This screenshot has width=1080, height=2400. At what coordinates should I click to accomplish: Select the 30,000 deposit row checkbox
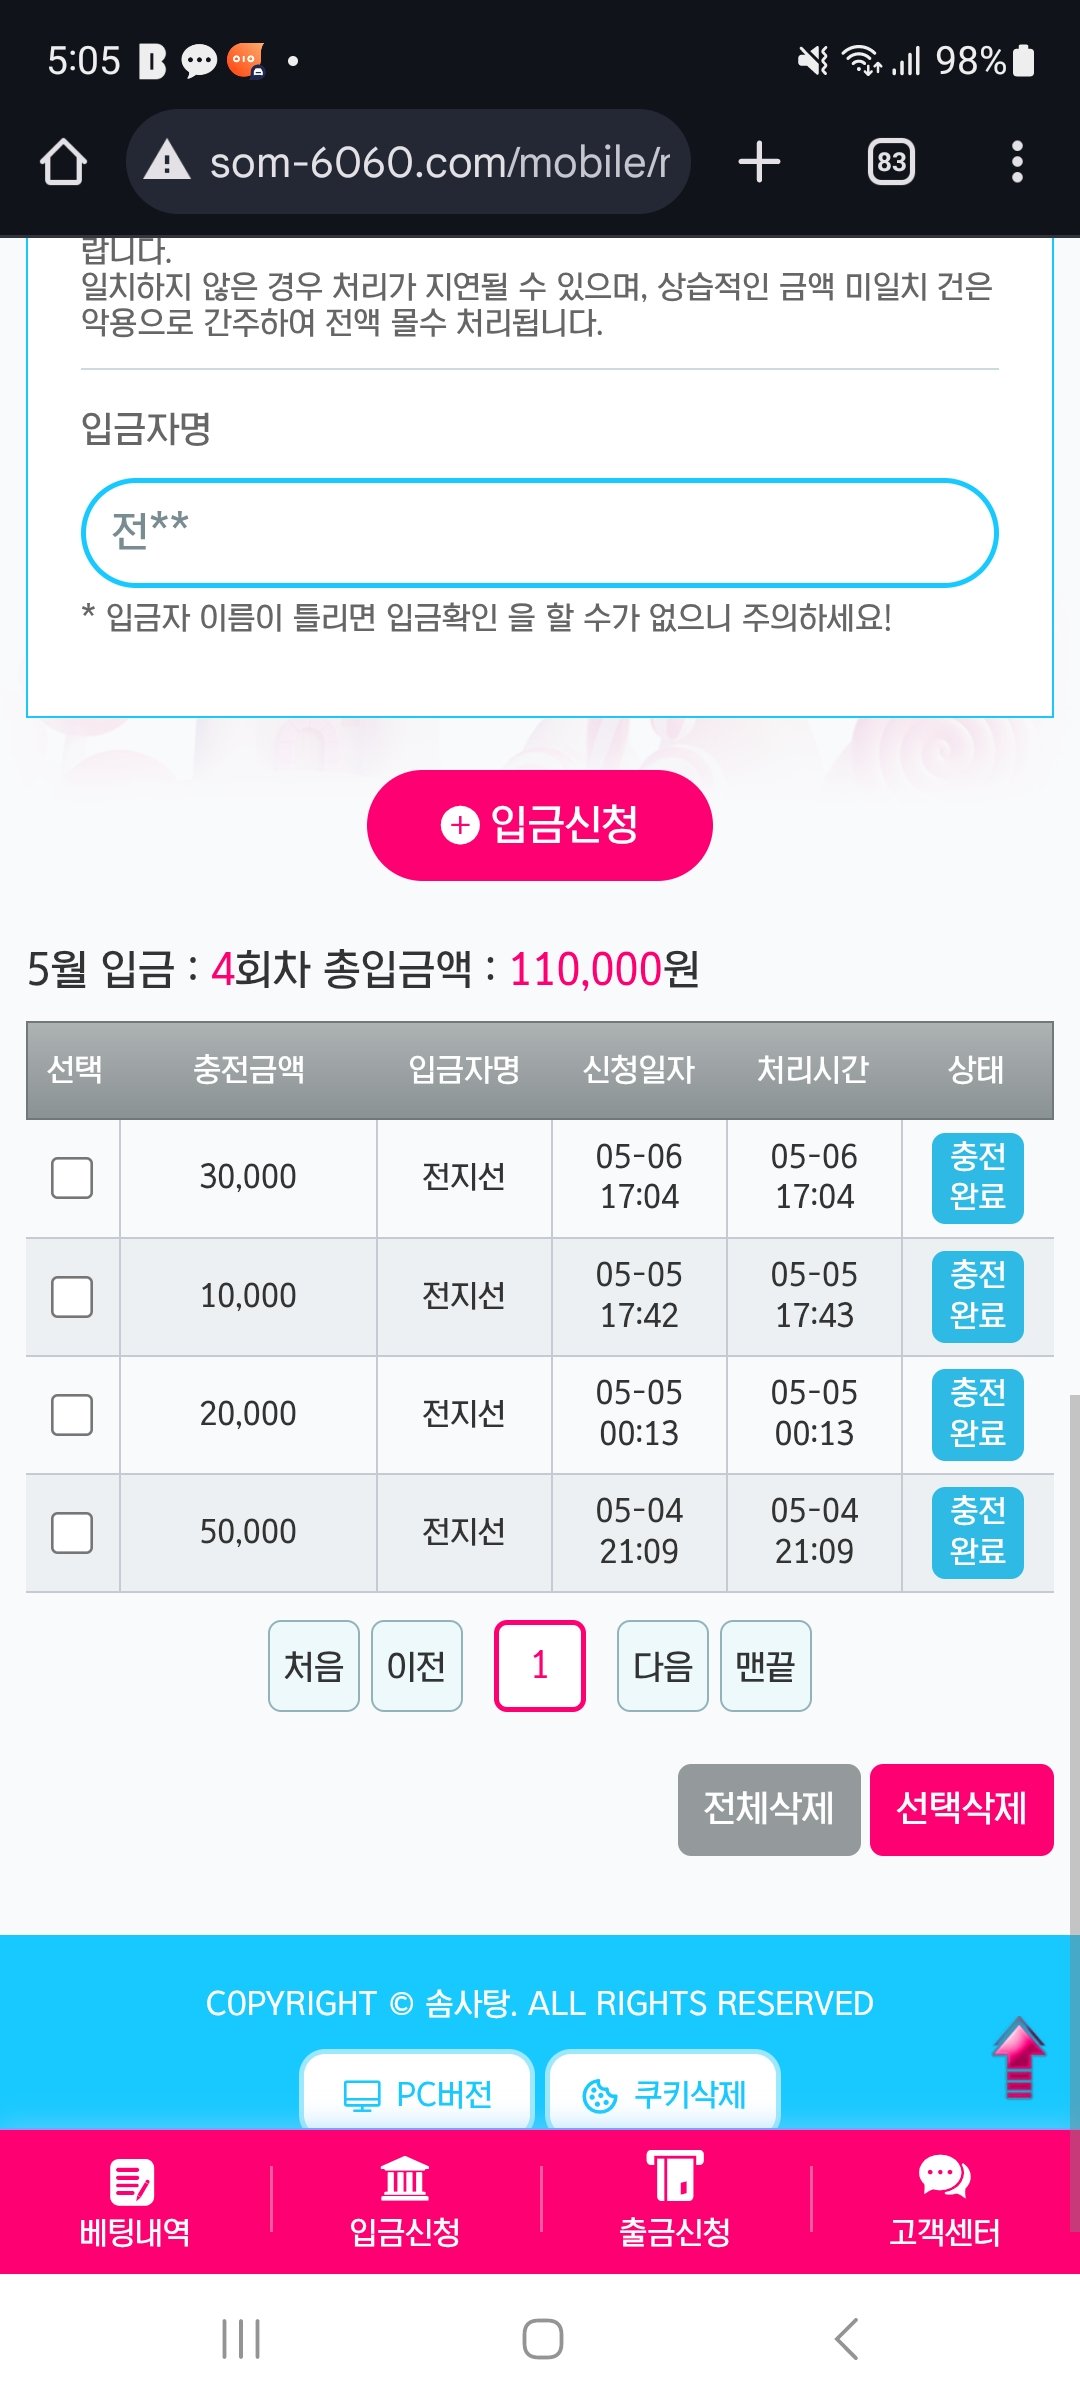72,1178
